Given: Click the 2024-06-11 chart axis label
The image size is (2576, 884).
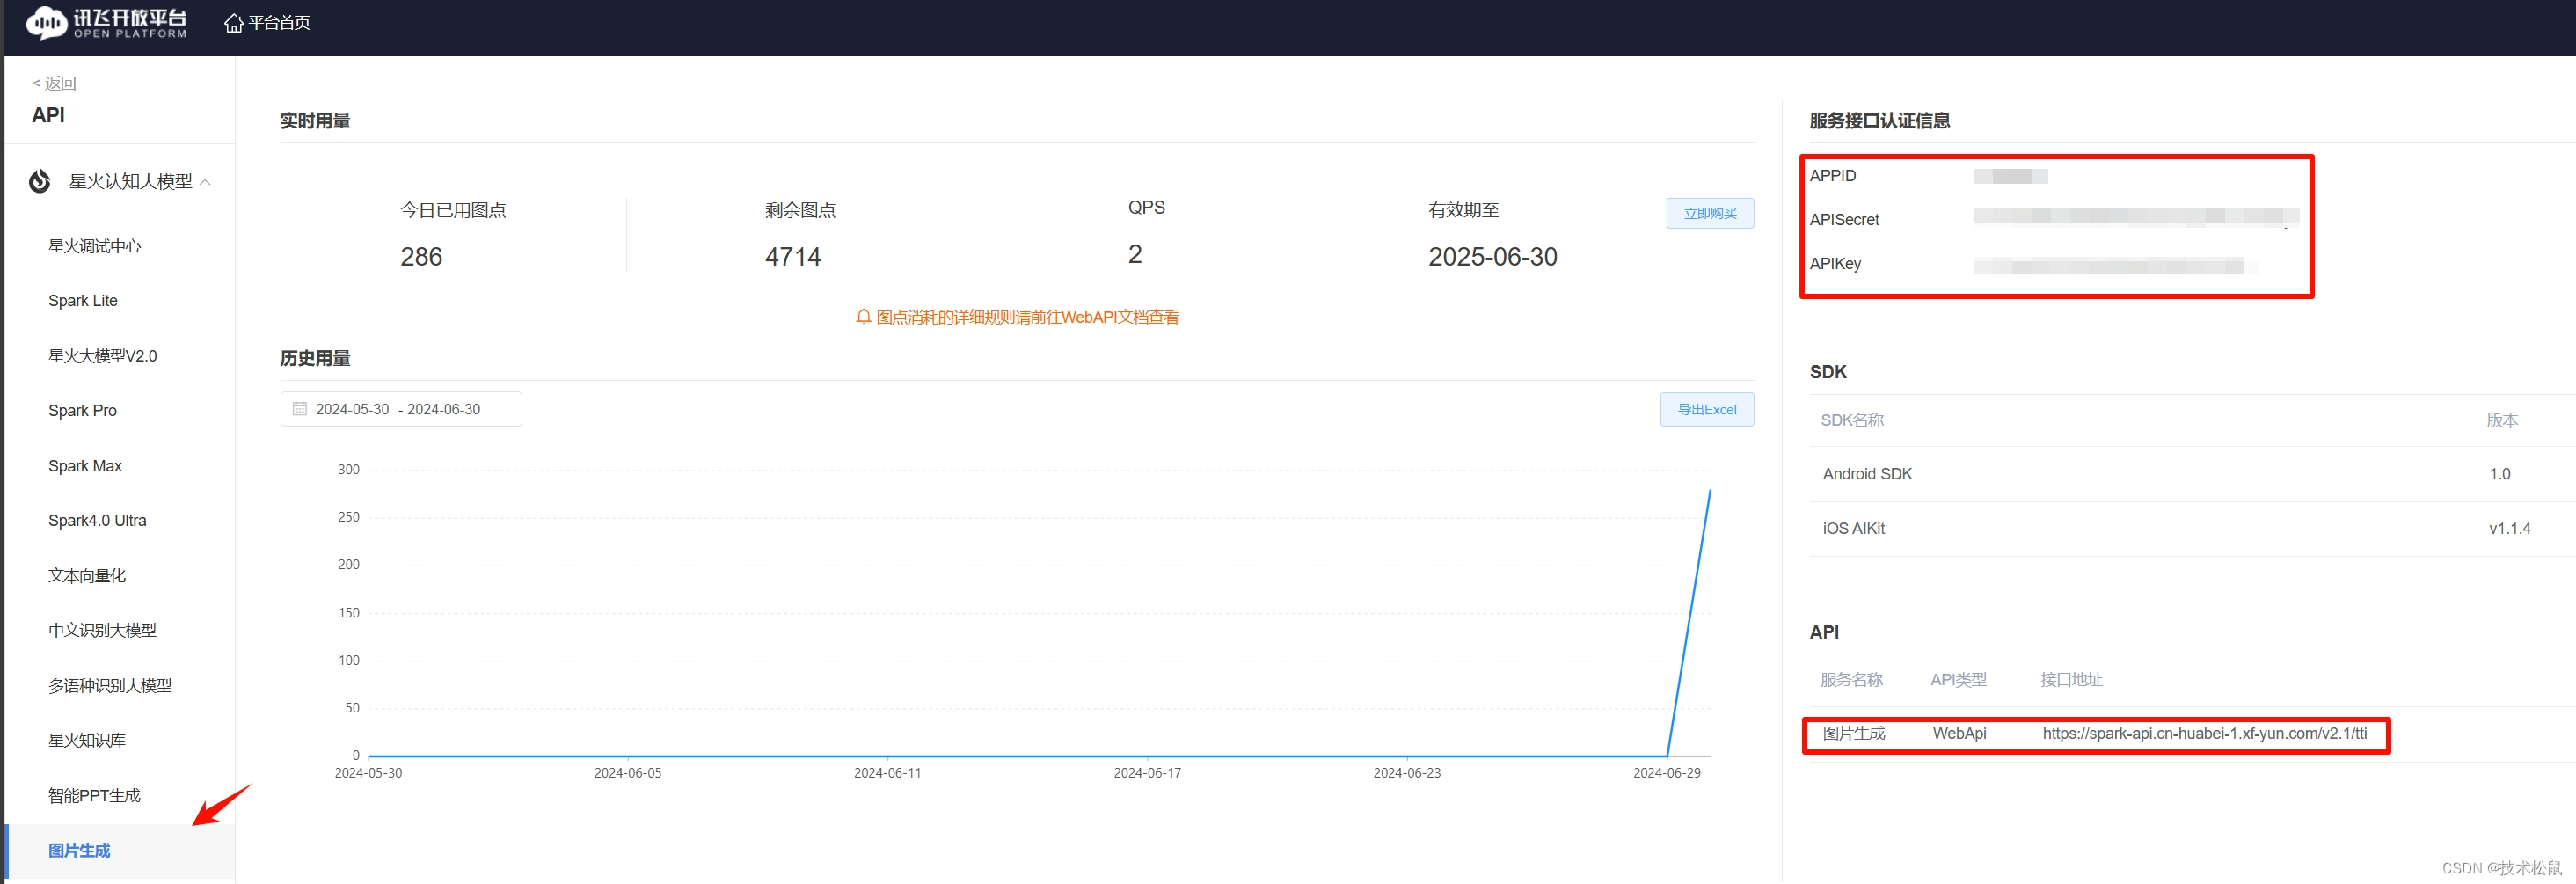Looking at the screenshot, I should [x=887, y=773].
